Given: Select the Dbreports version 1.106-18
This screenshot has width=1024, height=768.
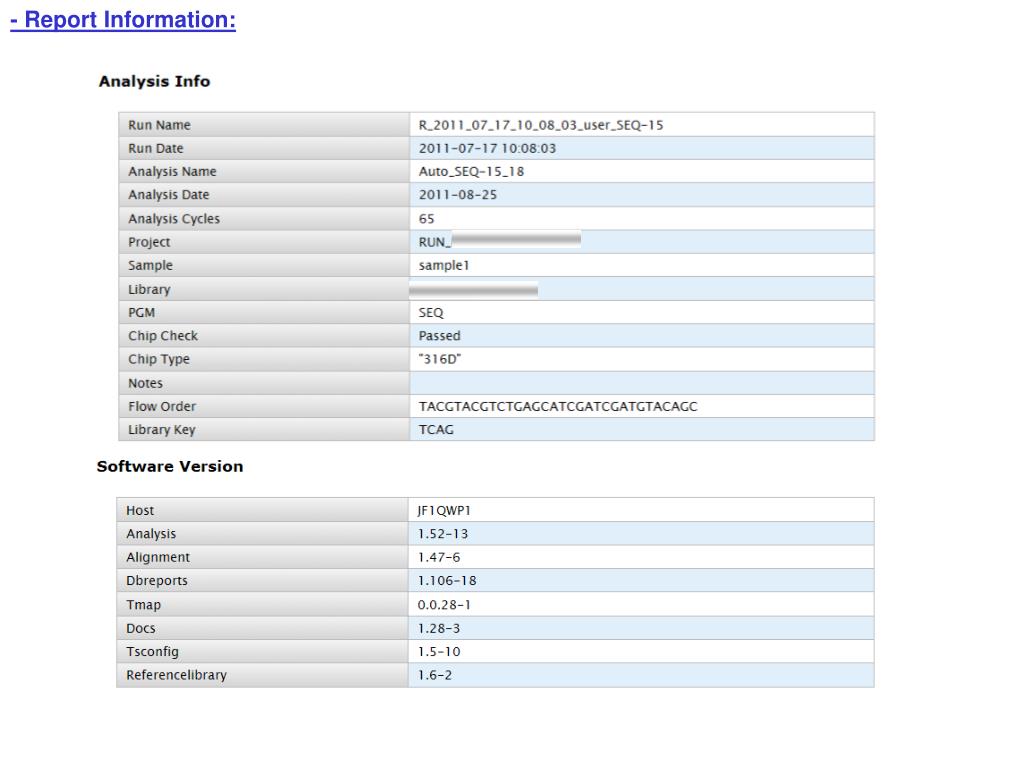Looking at the screenshot, I should click(447, 581).
